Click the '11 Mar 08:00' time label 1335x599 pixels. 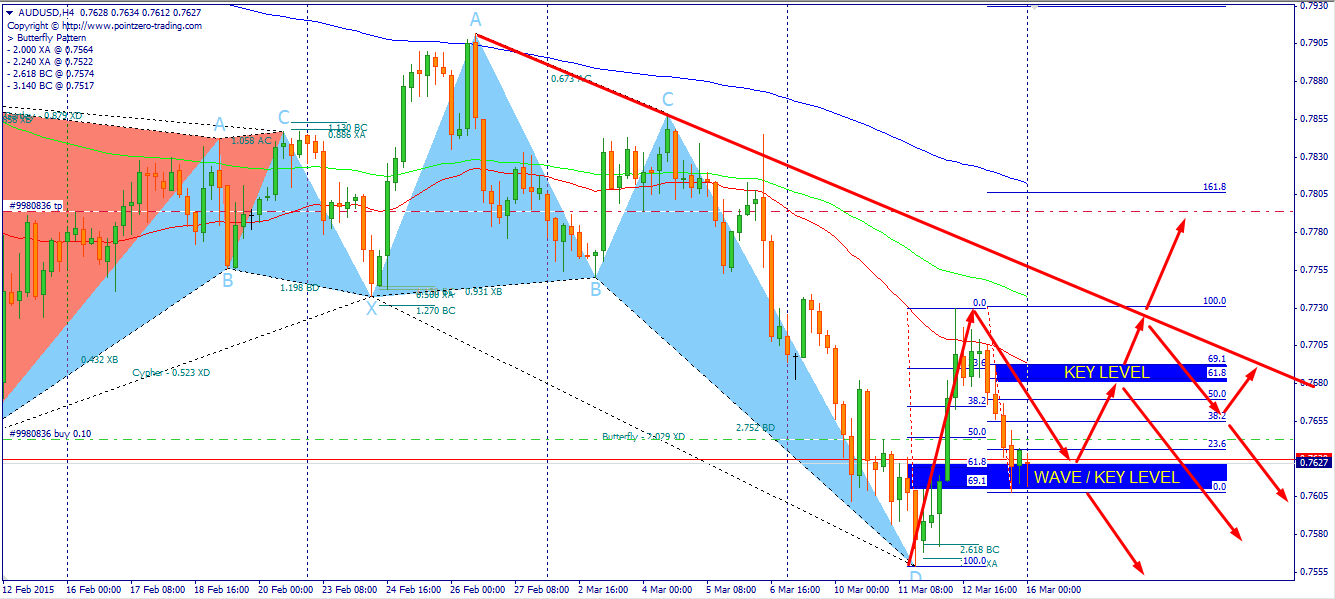point(925,590)
